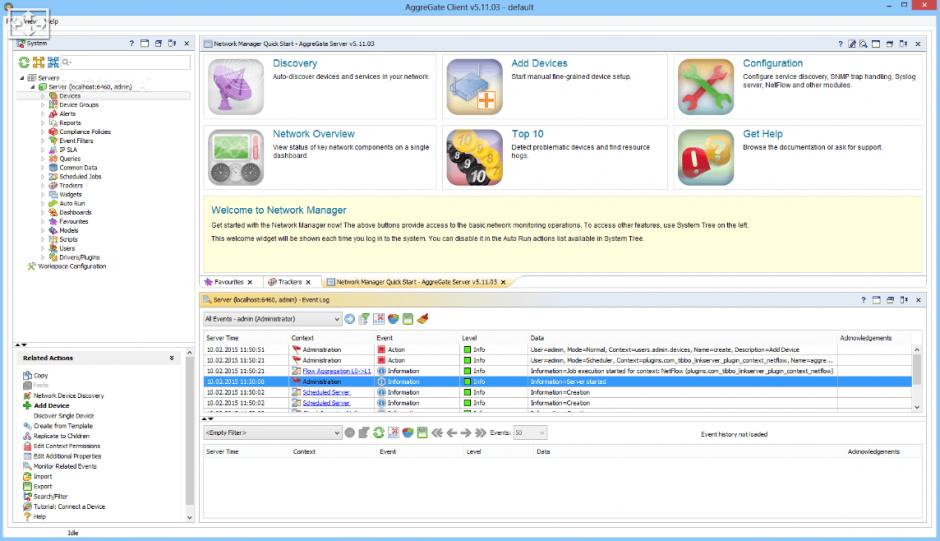Open the Top 10 billiard balls tile icon
Image resolution: width=940 pixels, height=541 pixels.
(474, 157)
